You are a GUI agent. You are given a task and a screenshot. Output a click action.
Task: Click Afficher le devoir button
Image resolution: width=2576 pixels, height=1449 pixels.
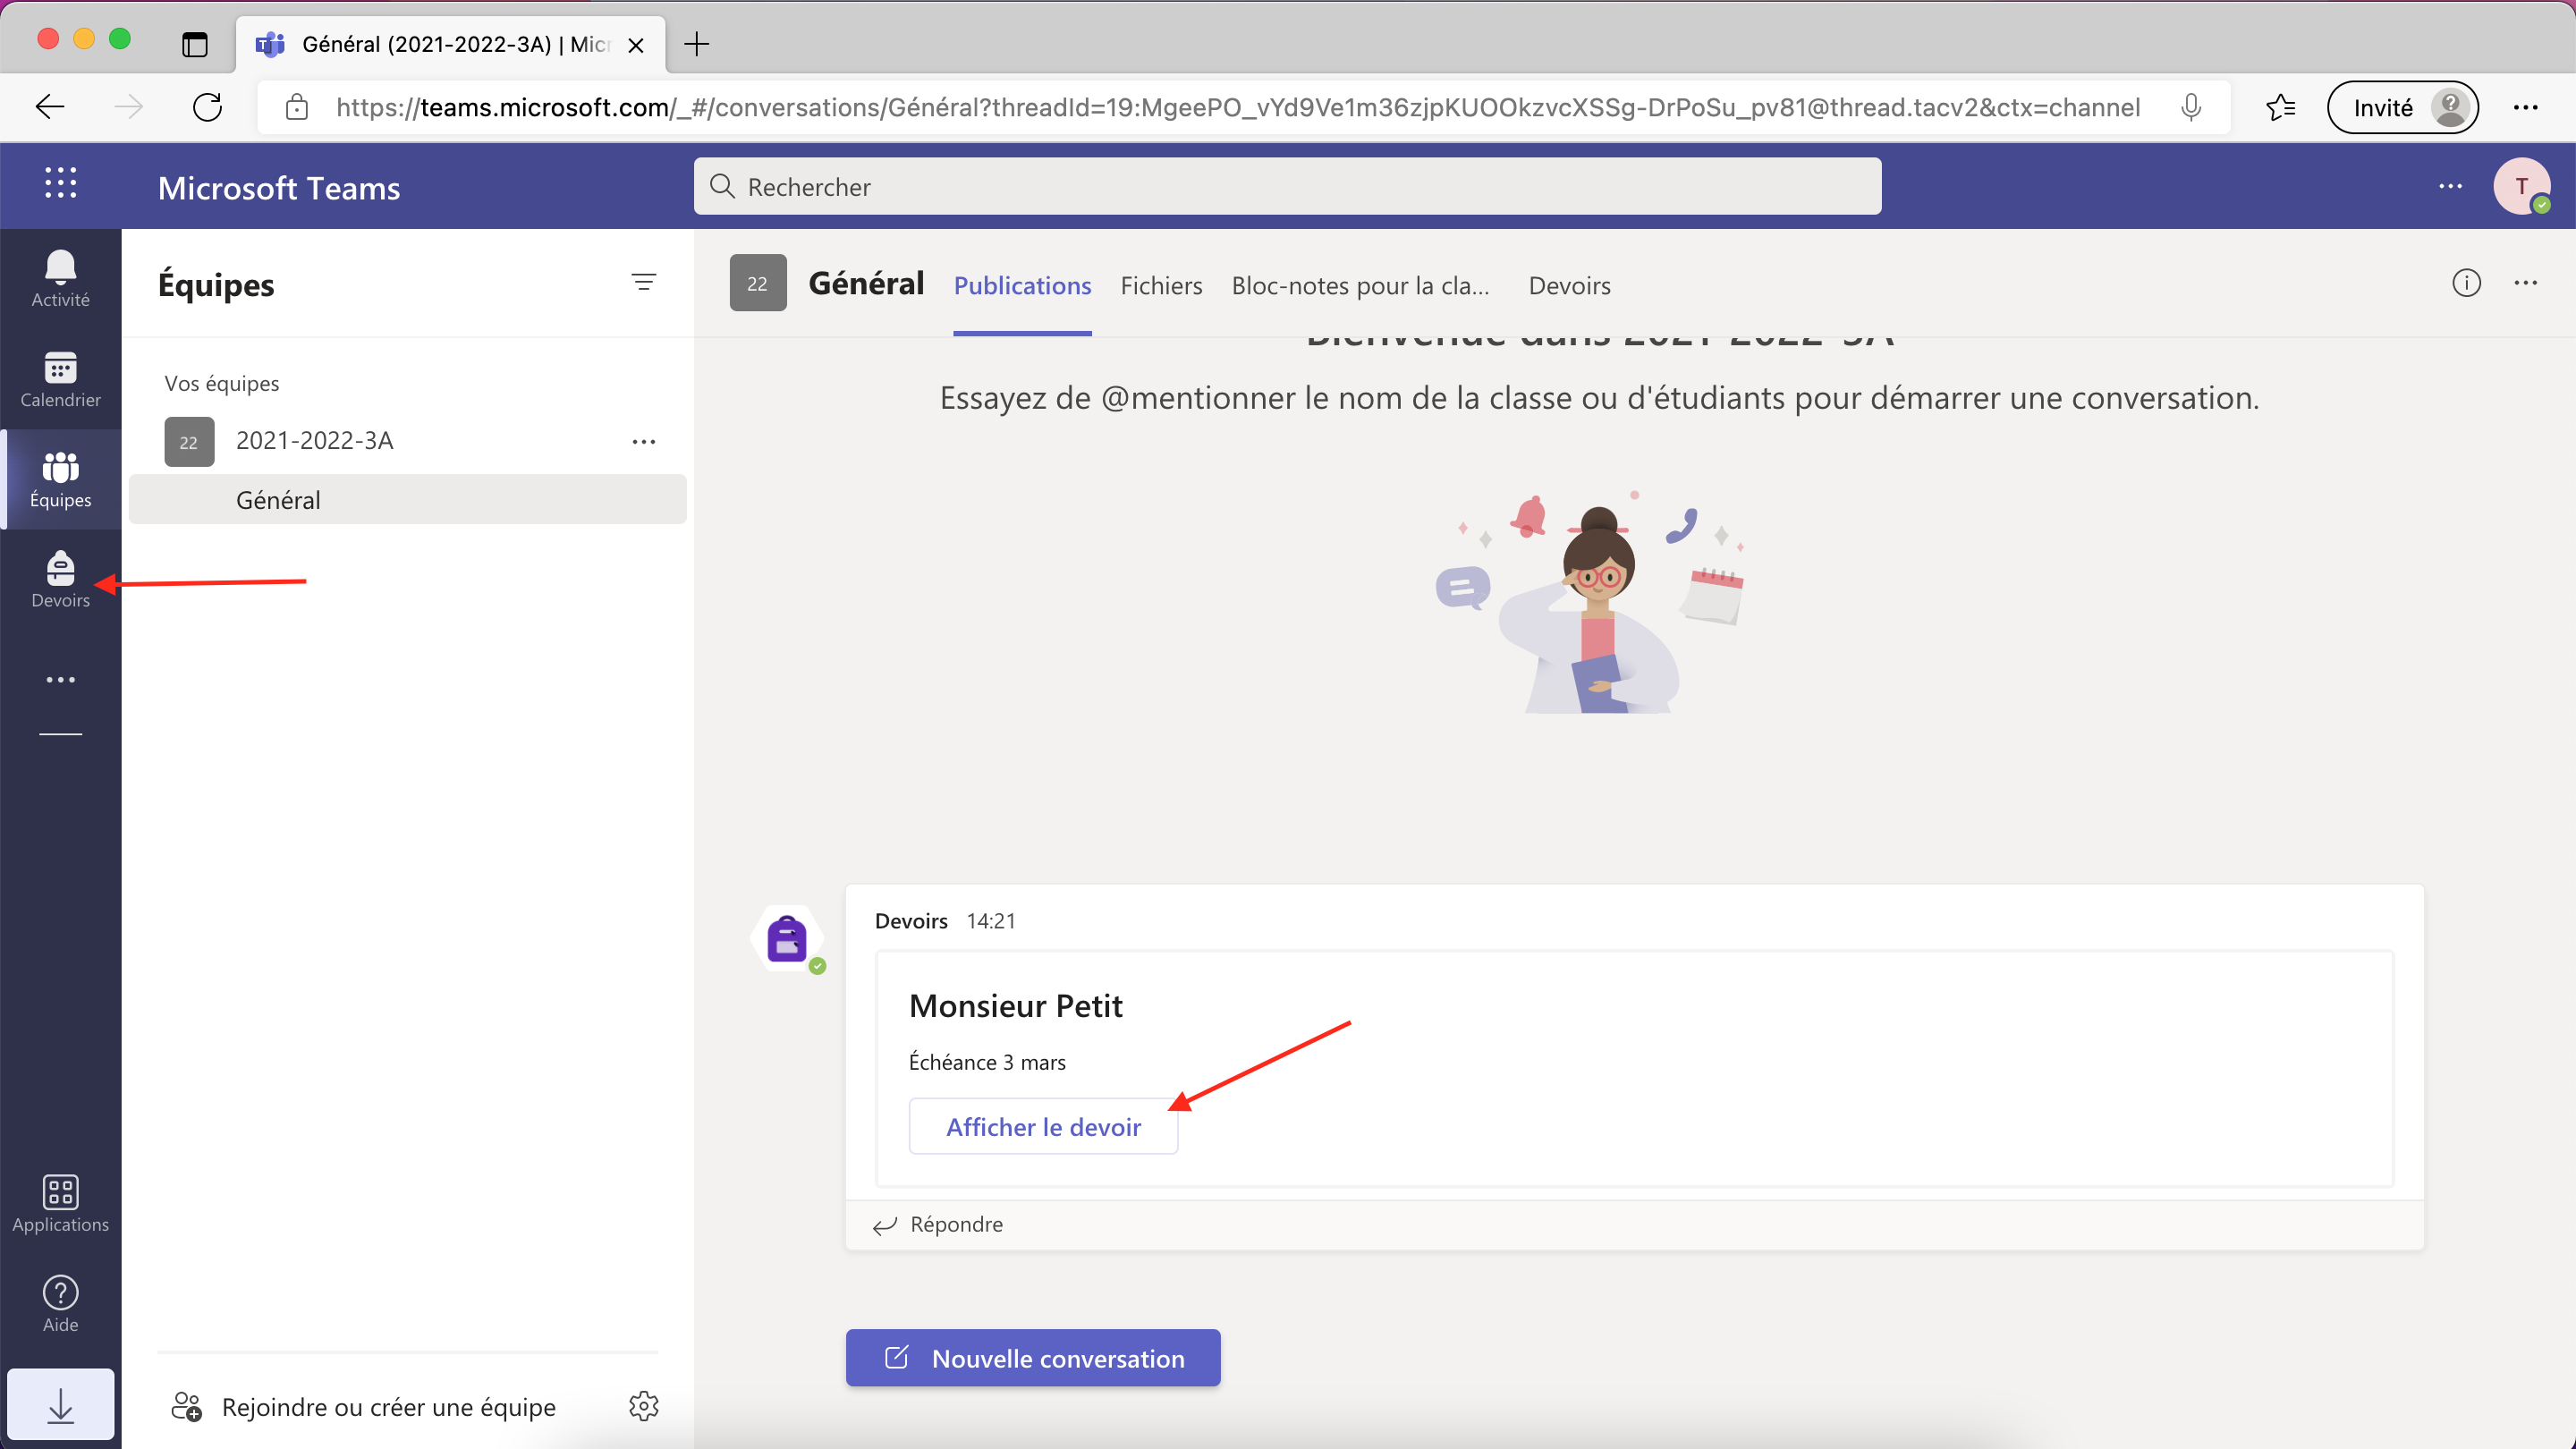click(x=1042, y=1126)
